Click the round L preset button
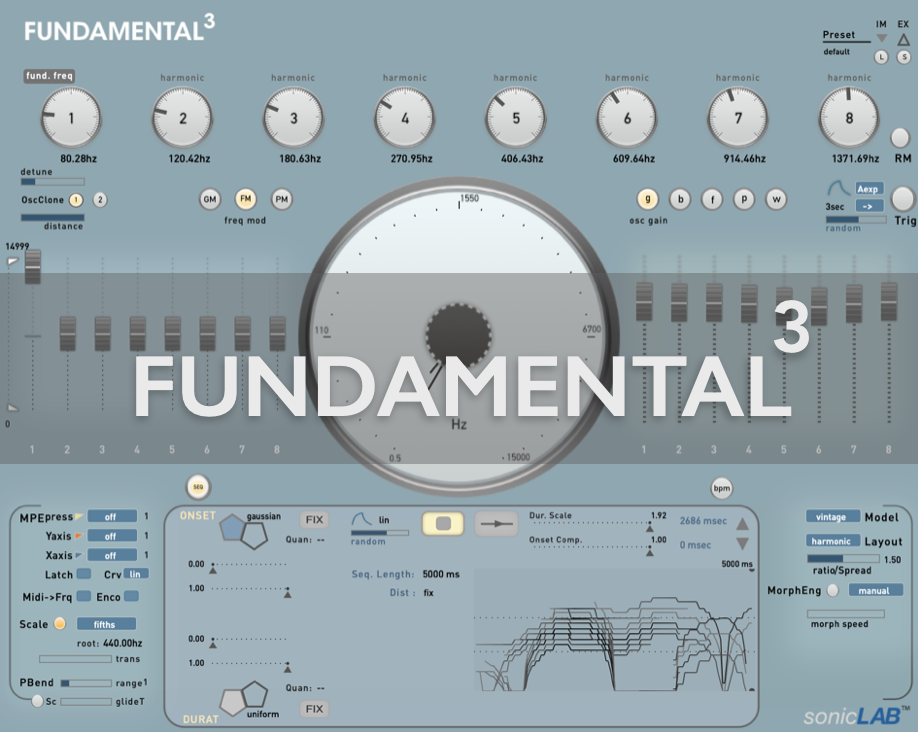The width and height of the screenshot is (918, 732). pos(881,57)
